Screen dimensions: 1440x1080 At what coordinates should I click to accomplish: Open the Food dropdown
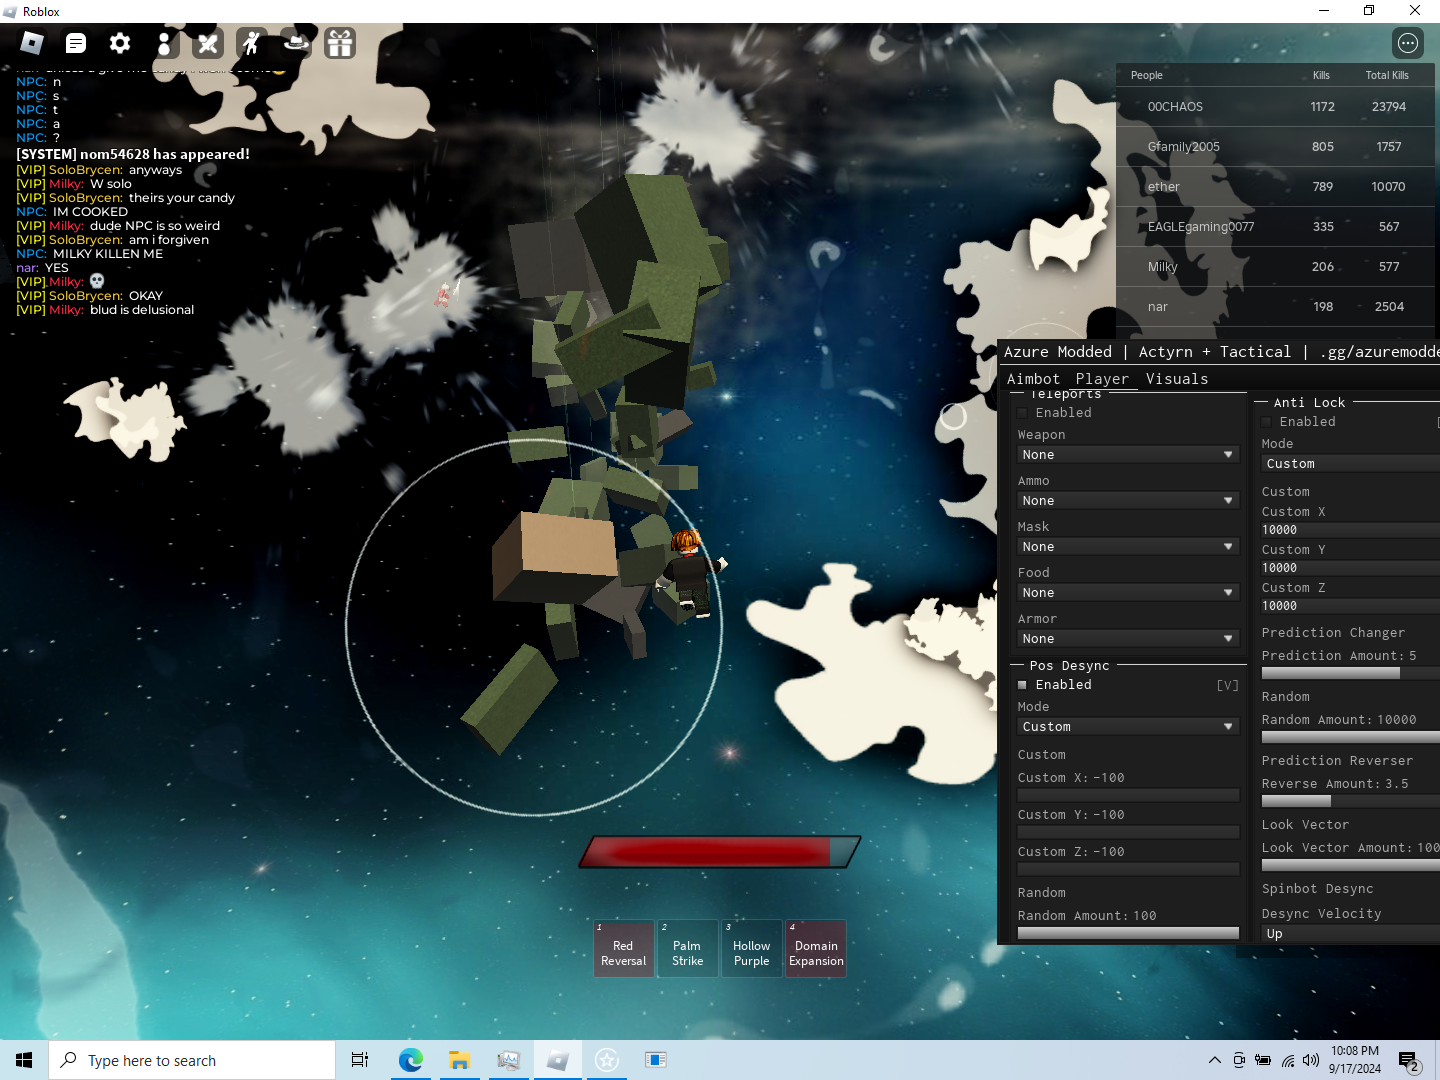pyautogui.click(x=1128, y=593)
